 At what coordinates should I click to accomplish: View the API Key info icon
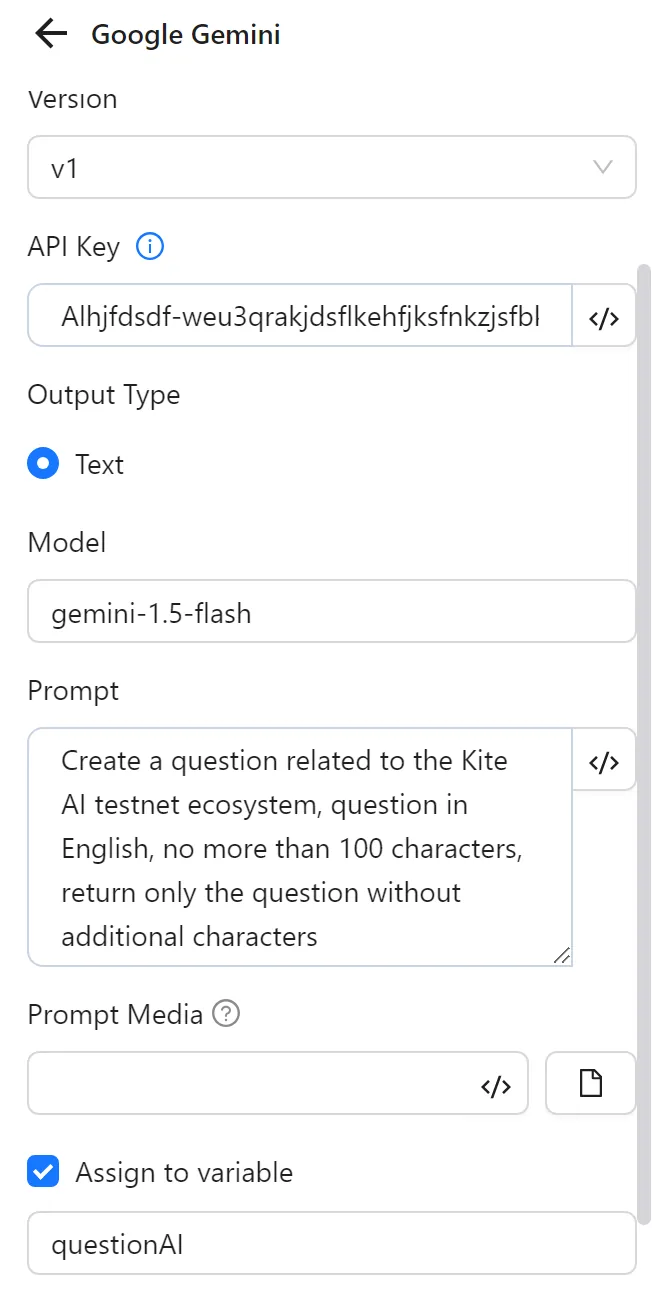pos(149,246)
